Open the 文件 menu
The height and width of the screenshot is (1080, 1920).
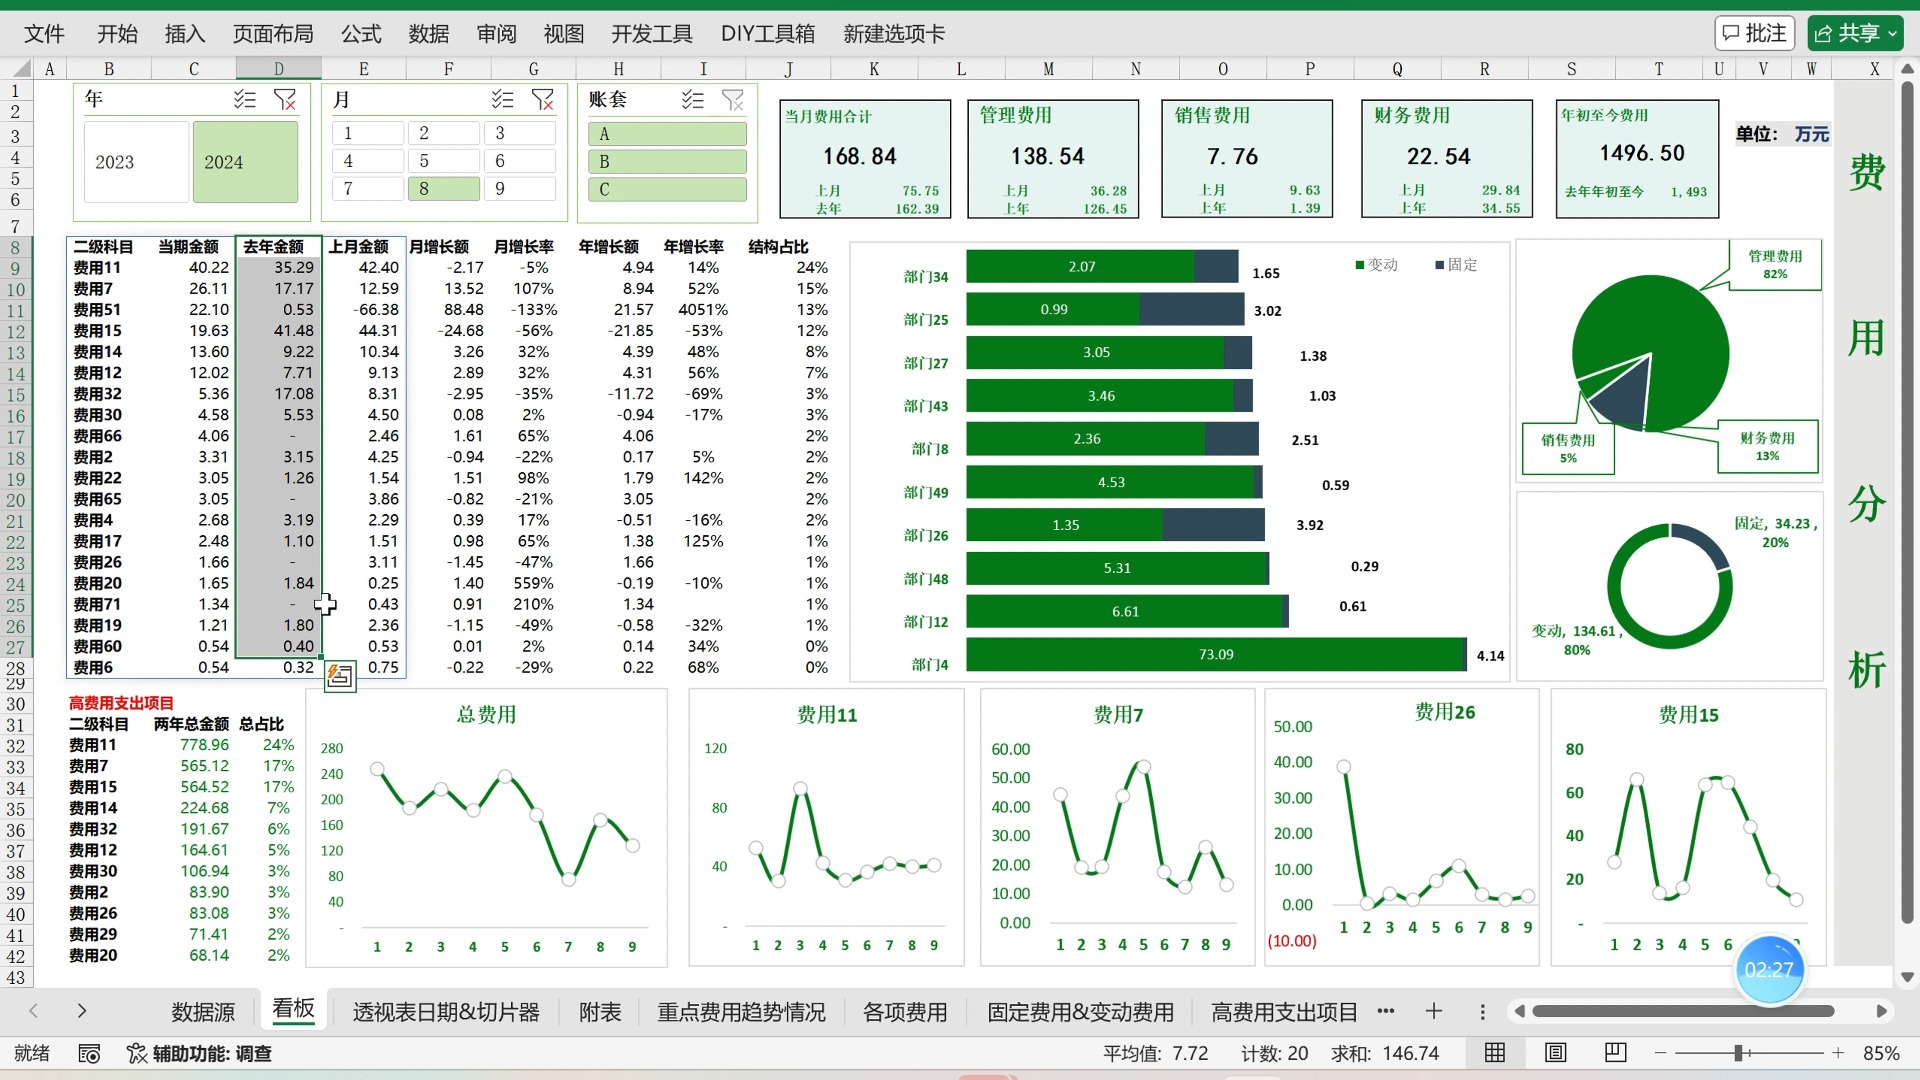(44, 34)
